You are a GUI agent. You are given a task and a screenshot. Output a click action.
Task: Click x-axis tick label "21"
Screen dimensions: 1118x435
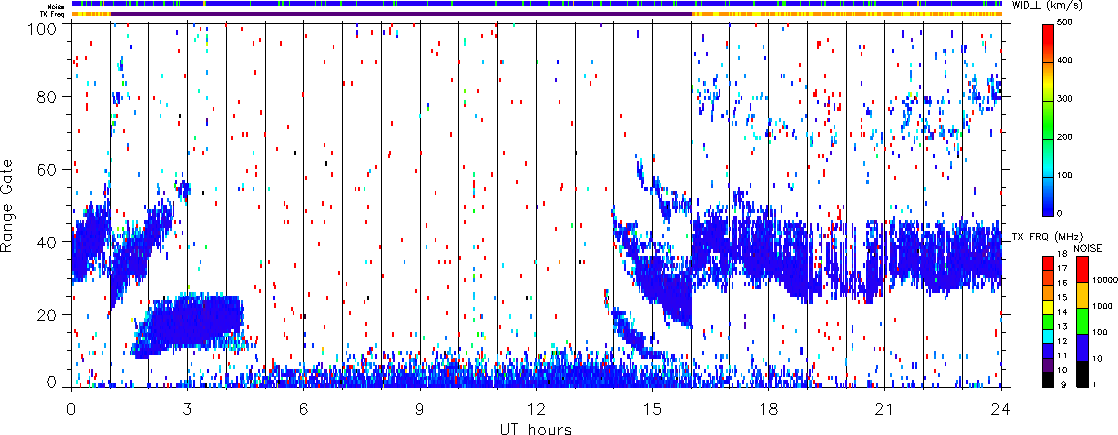[x=884, y=410]
